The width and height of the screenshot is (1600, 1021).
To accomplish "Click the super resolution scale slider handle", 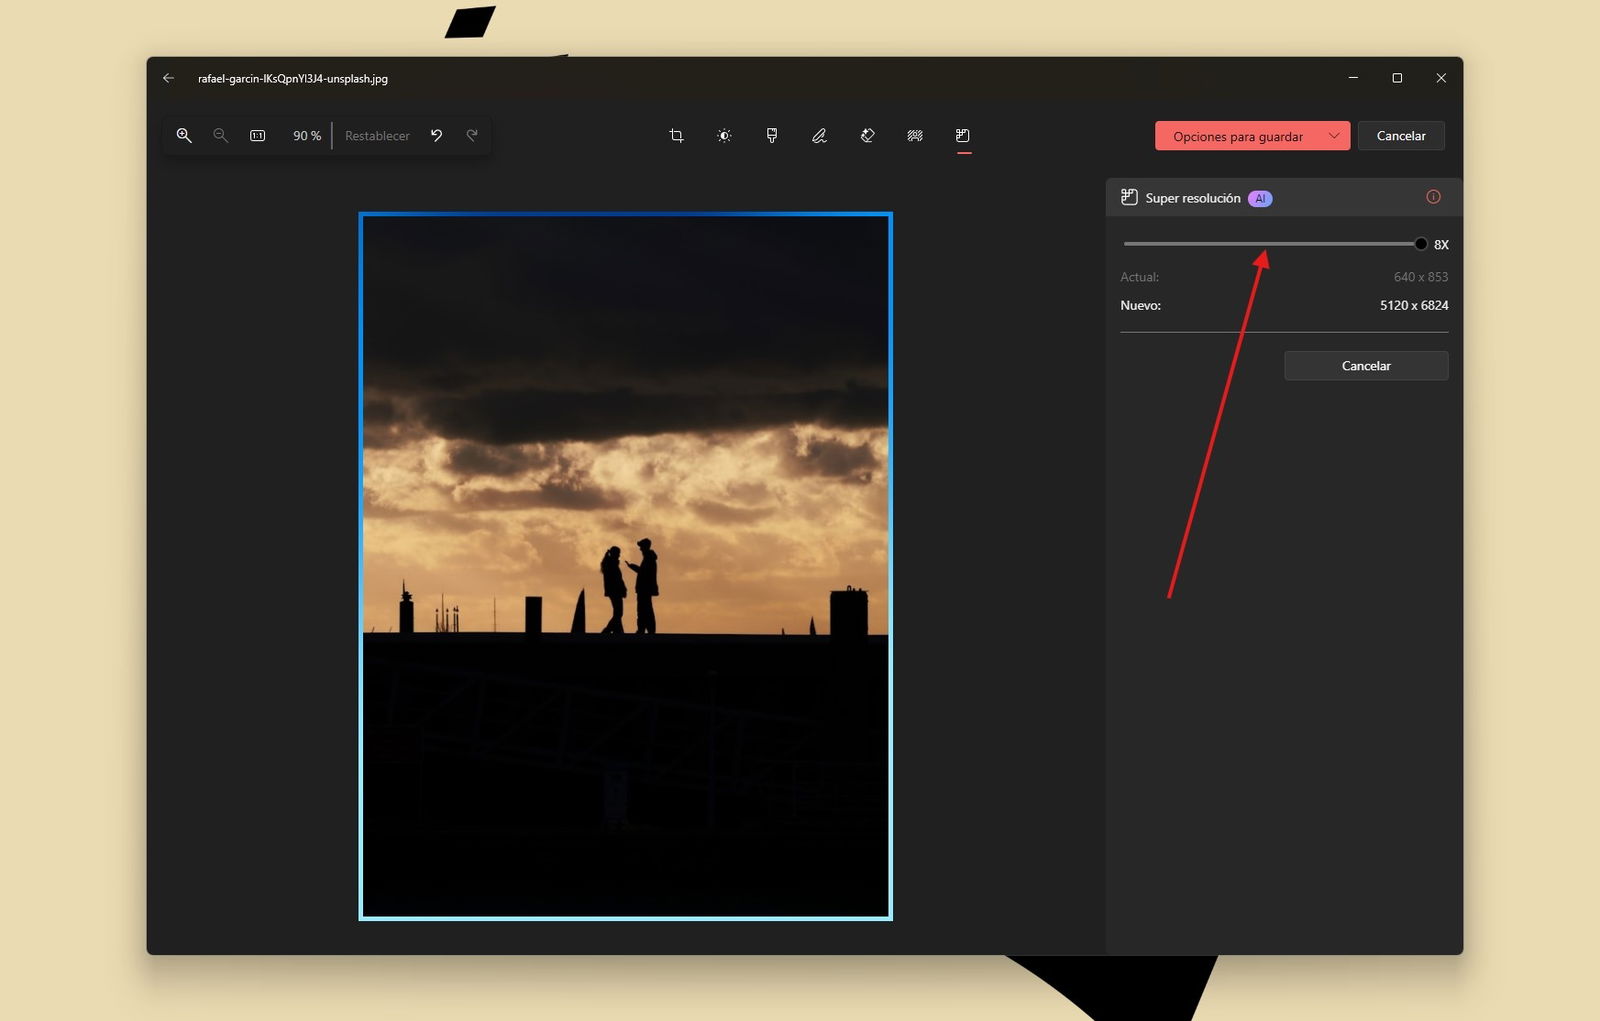I will click(1421, 244).
